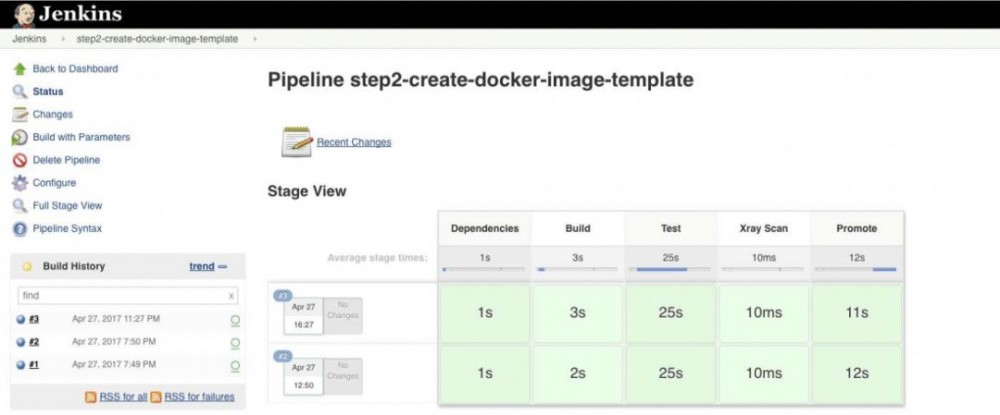Click the Build with Parameters clock icon
Image resolution: width=1000 pixels, height=415 pixels.
click(x=19, y=138)
